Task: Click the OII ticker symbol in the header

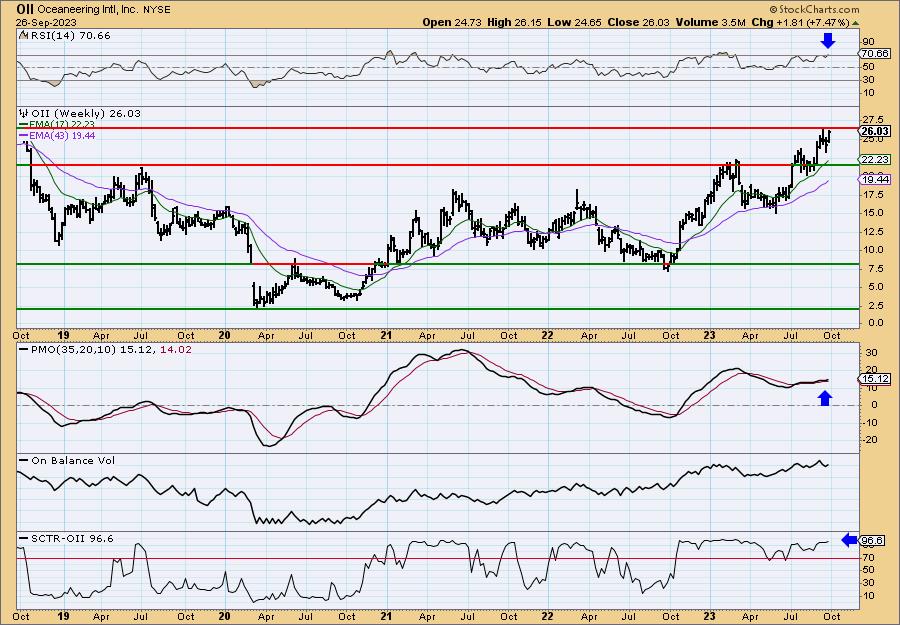Action: (x=24, y=9)
